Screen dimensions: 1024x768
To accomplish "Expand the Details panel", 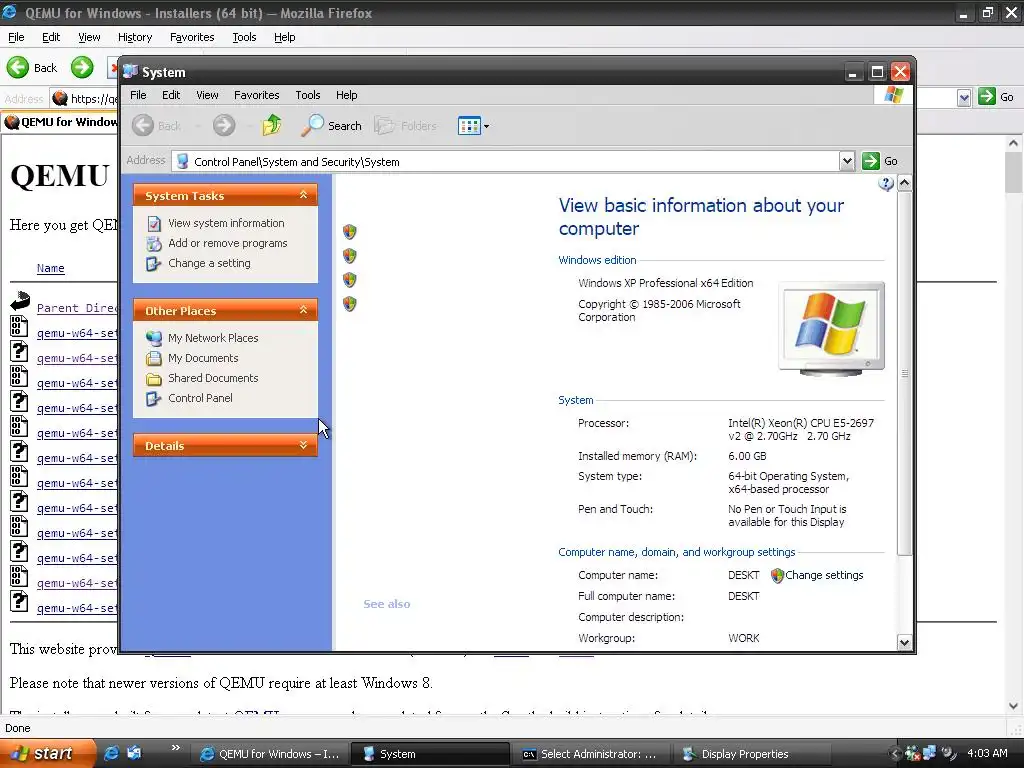I will coord(303,445).
